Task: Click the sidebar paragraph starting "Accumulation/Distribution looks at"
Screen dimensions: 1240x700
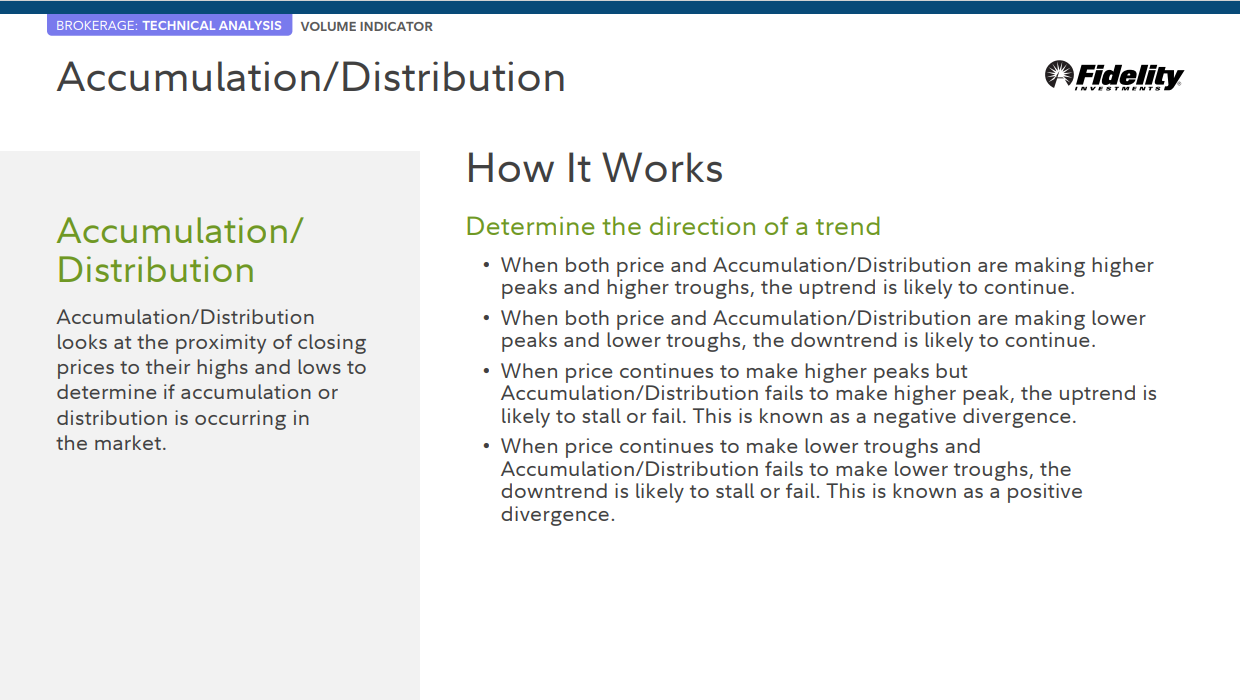Action: [212, 380]
